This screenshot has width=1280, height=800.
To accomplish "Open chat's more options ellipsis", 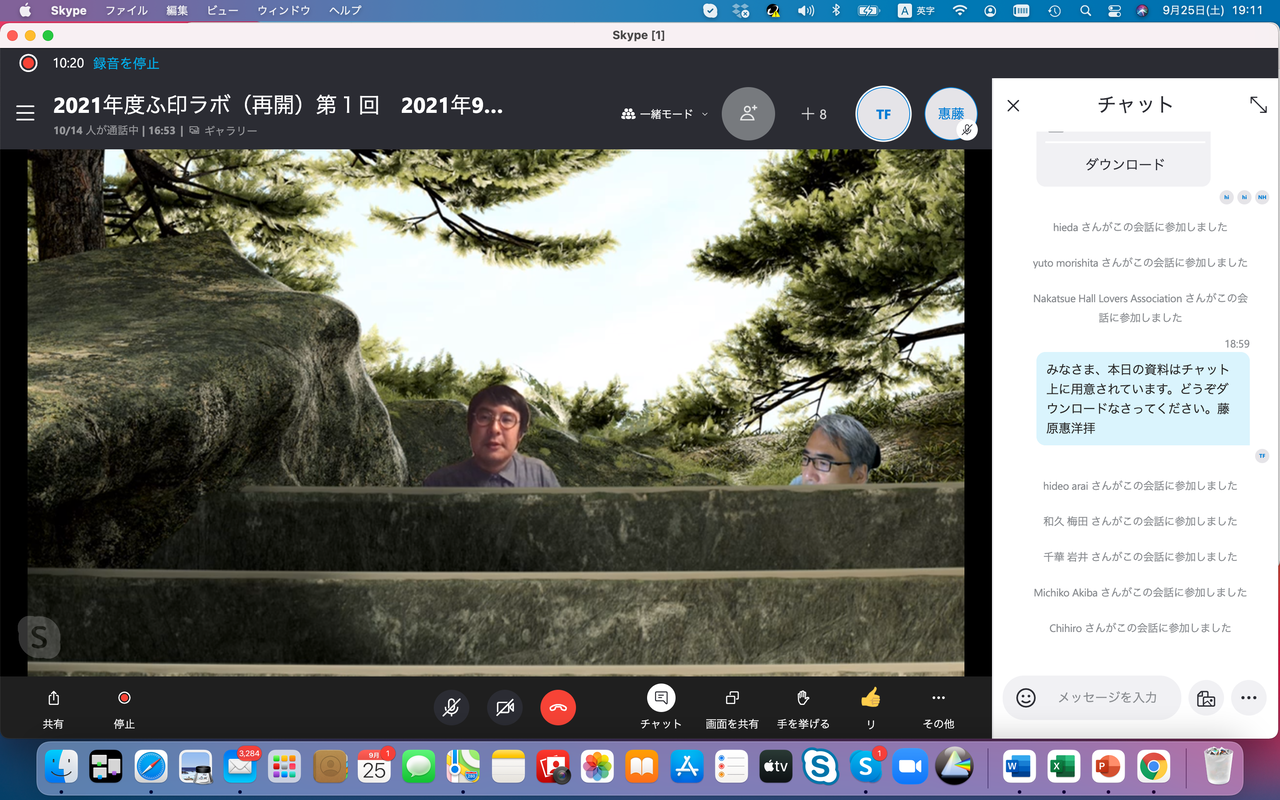I will (x=1249, y=698).
